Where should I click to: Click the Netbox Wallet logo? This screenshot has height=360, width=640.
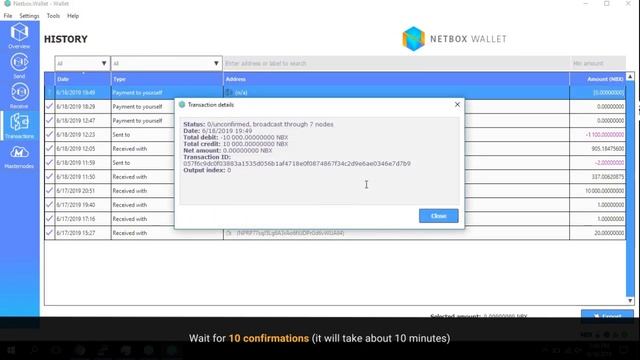point(454,39)
